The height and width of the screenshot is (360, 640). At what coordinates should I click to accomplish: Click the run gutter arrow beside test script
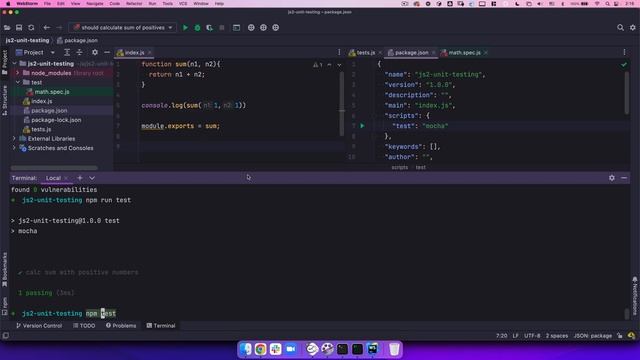(362, 126)
